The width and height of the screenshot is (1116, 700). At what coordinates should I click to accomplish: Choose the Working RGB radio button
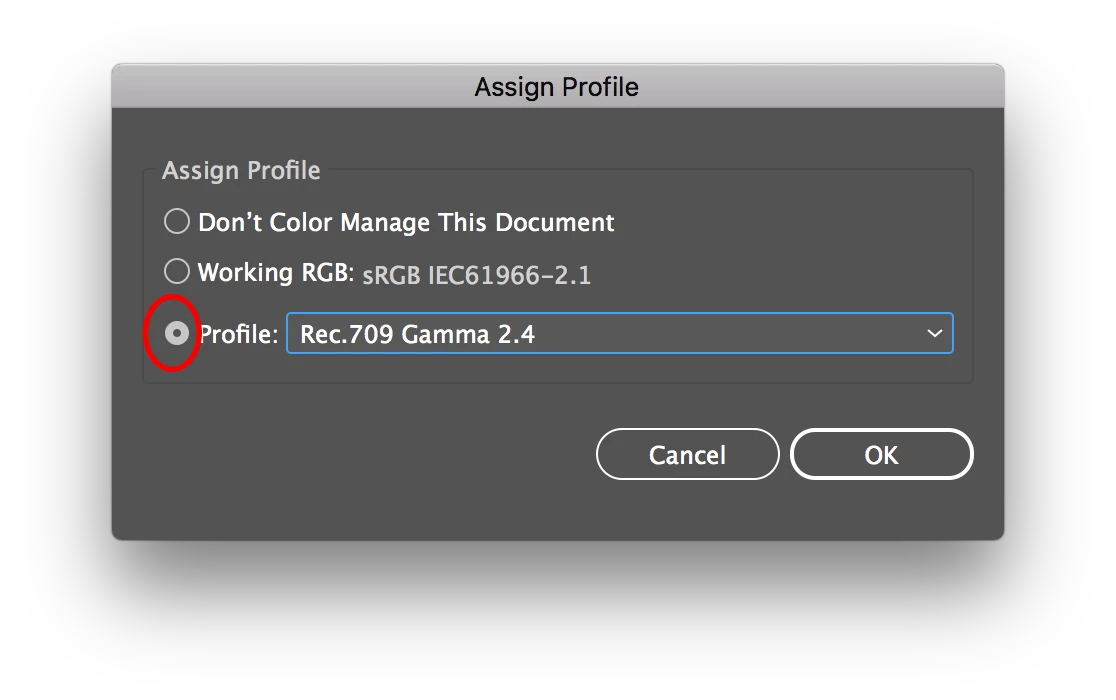tap(177, 271)
